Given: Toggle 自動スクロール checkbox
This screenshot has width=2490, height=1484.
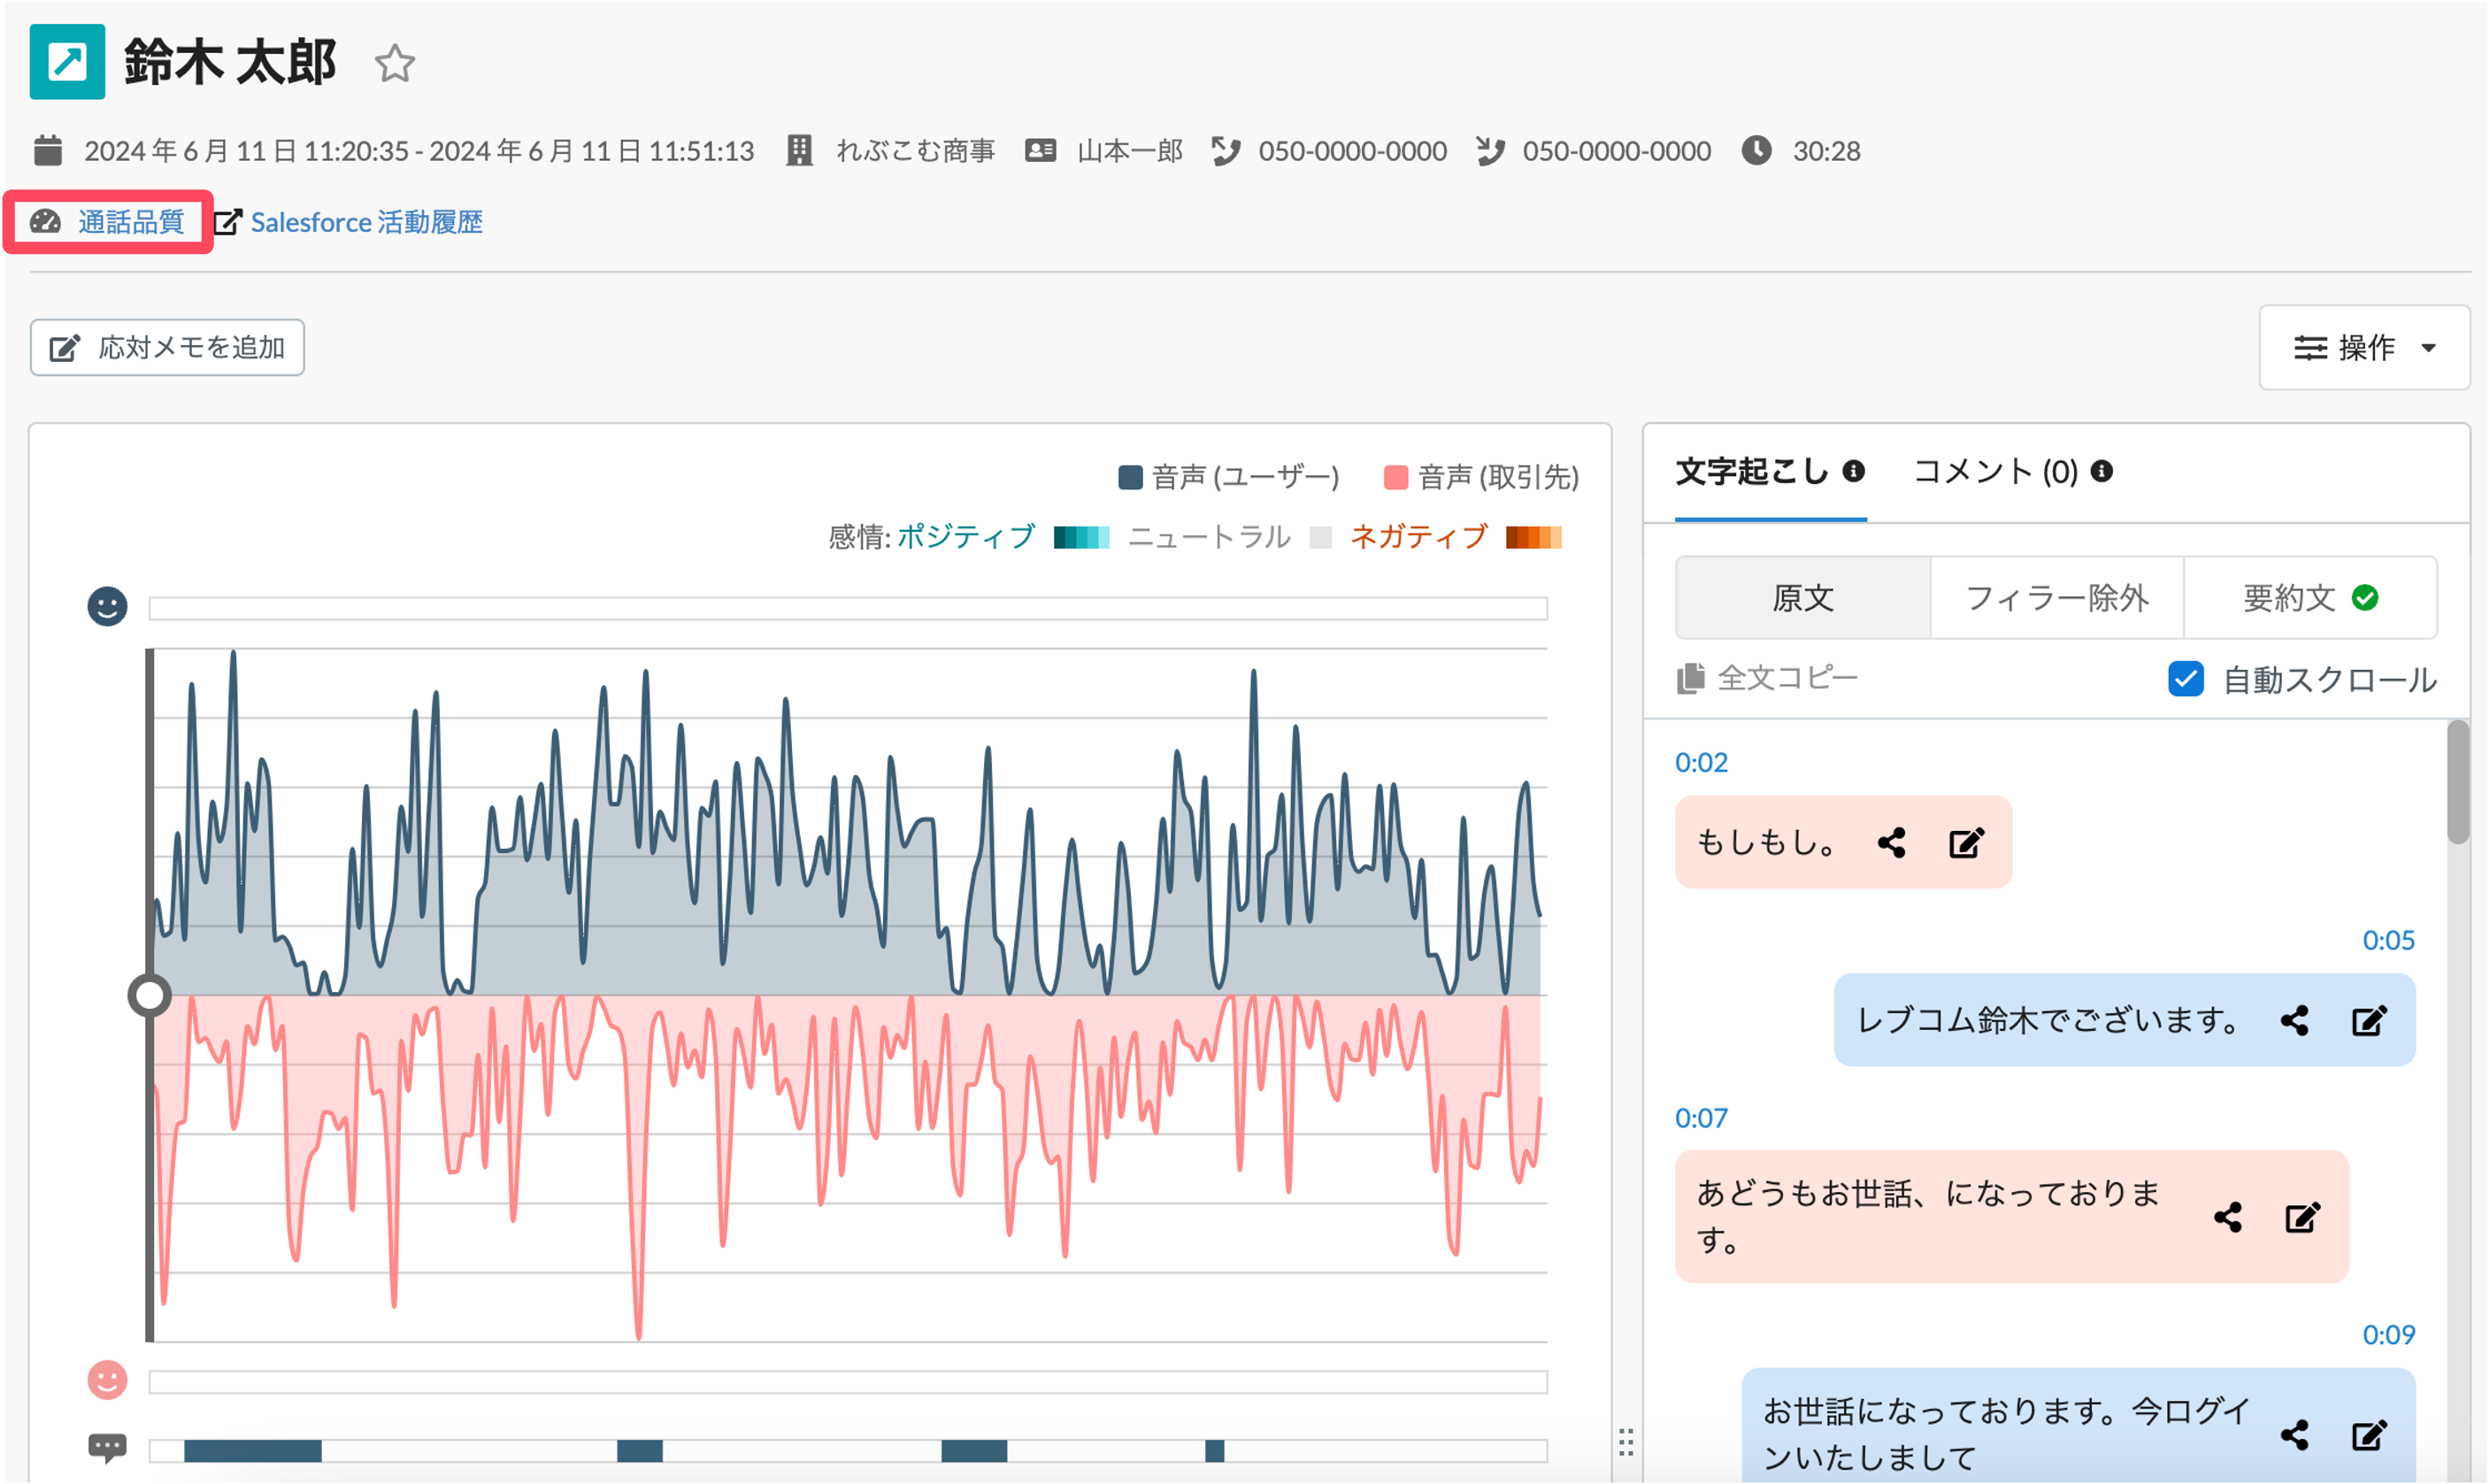Looking at the screenshot, I should (x=2186, y=679).
